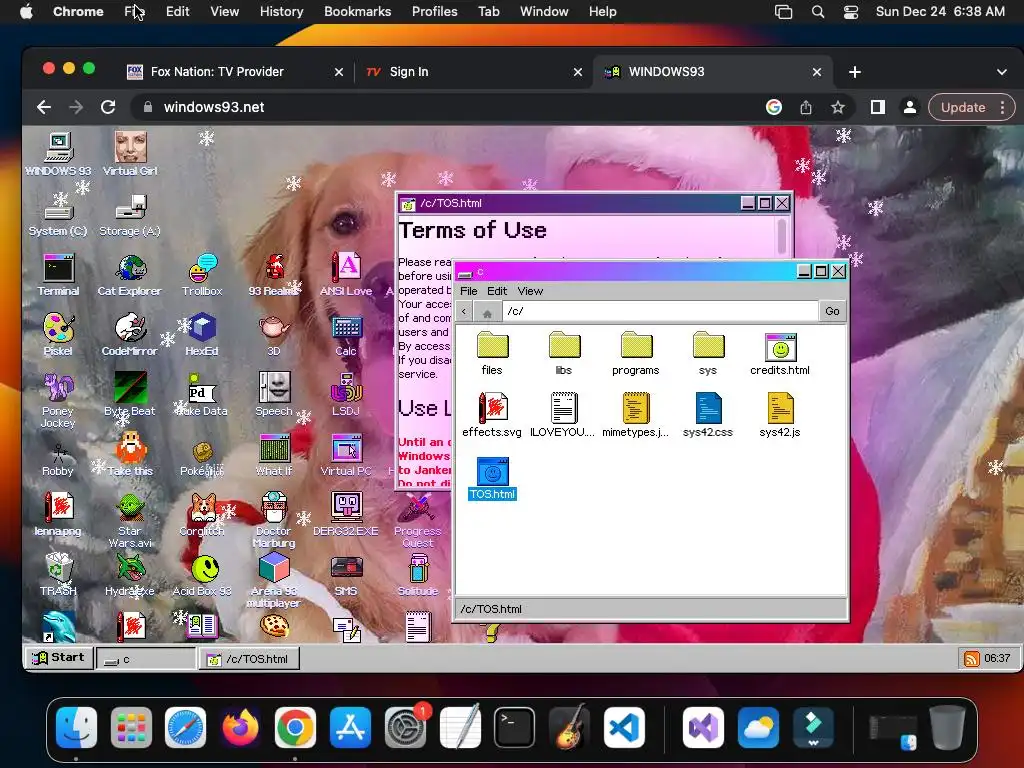1024x768 pixels.
Task: Open the DEFRAG32.EXE desktop icon
Action: click(345, 515)
